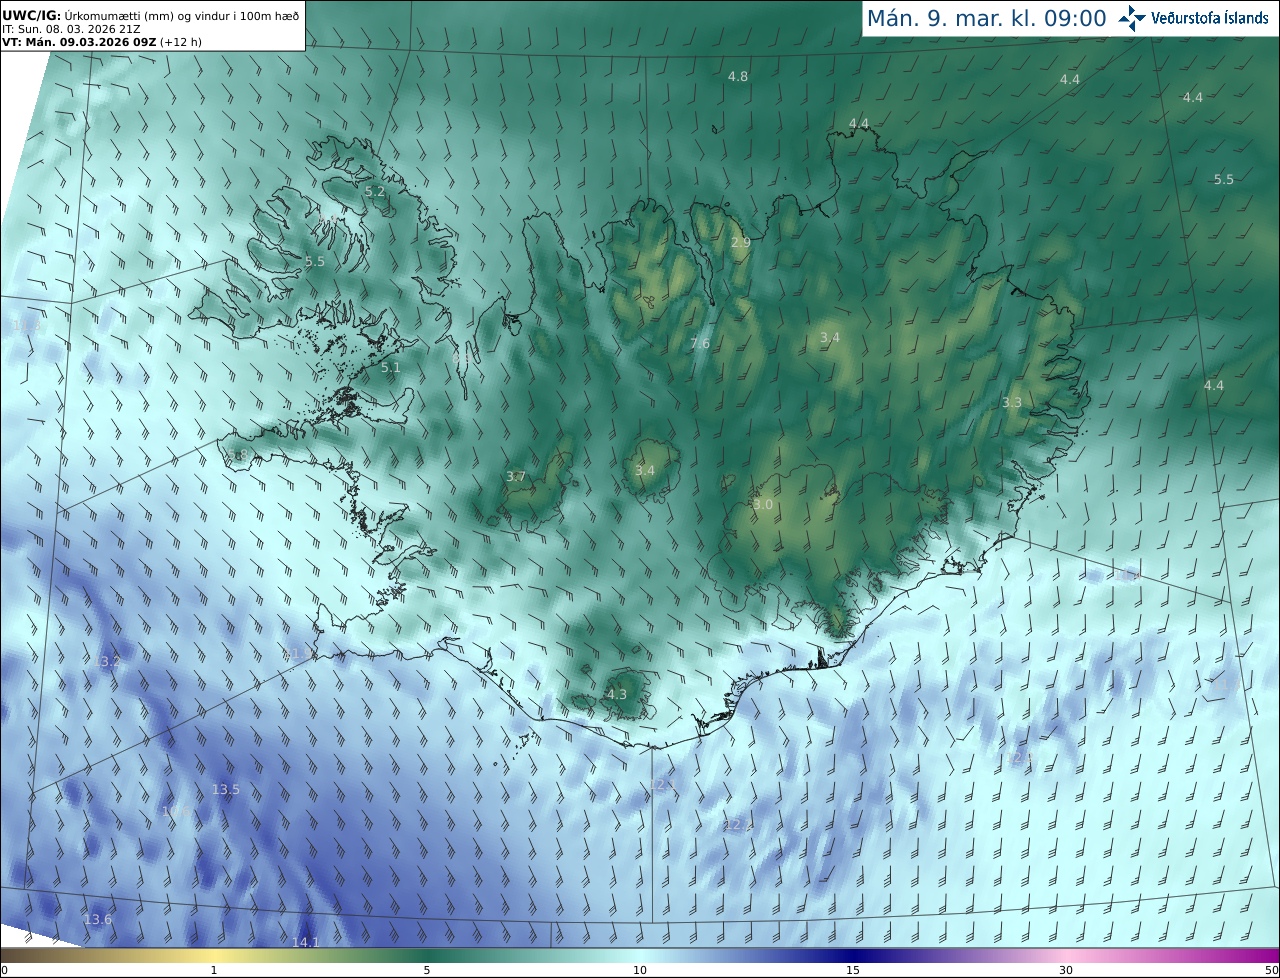The width and height of the screenshot is (1280, 978).
Task: Click the 5.2 value in the Westfjords
Action: (375, 191)
